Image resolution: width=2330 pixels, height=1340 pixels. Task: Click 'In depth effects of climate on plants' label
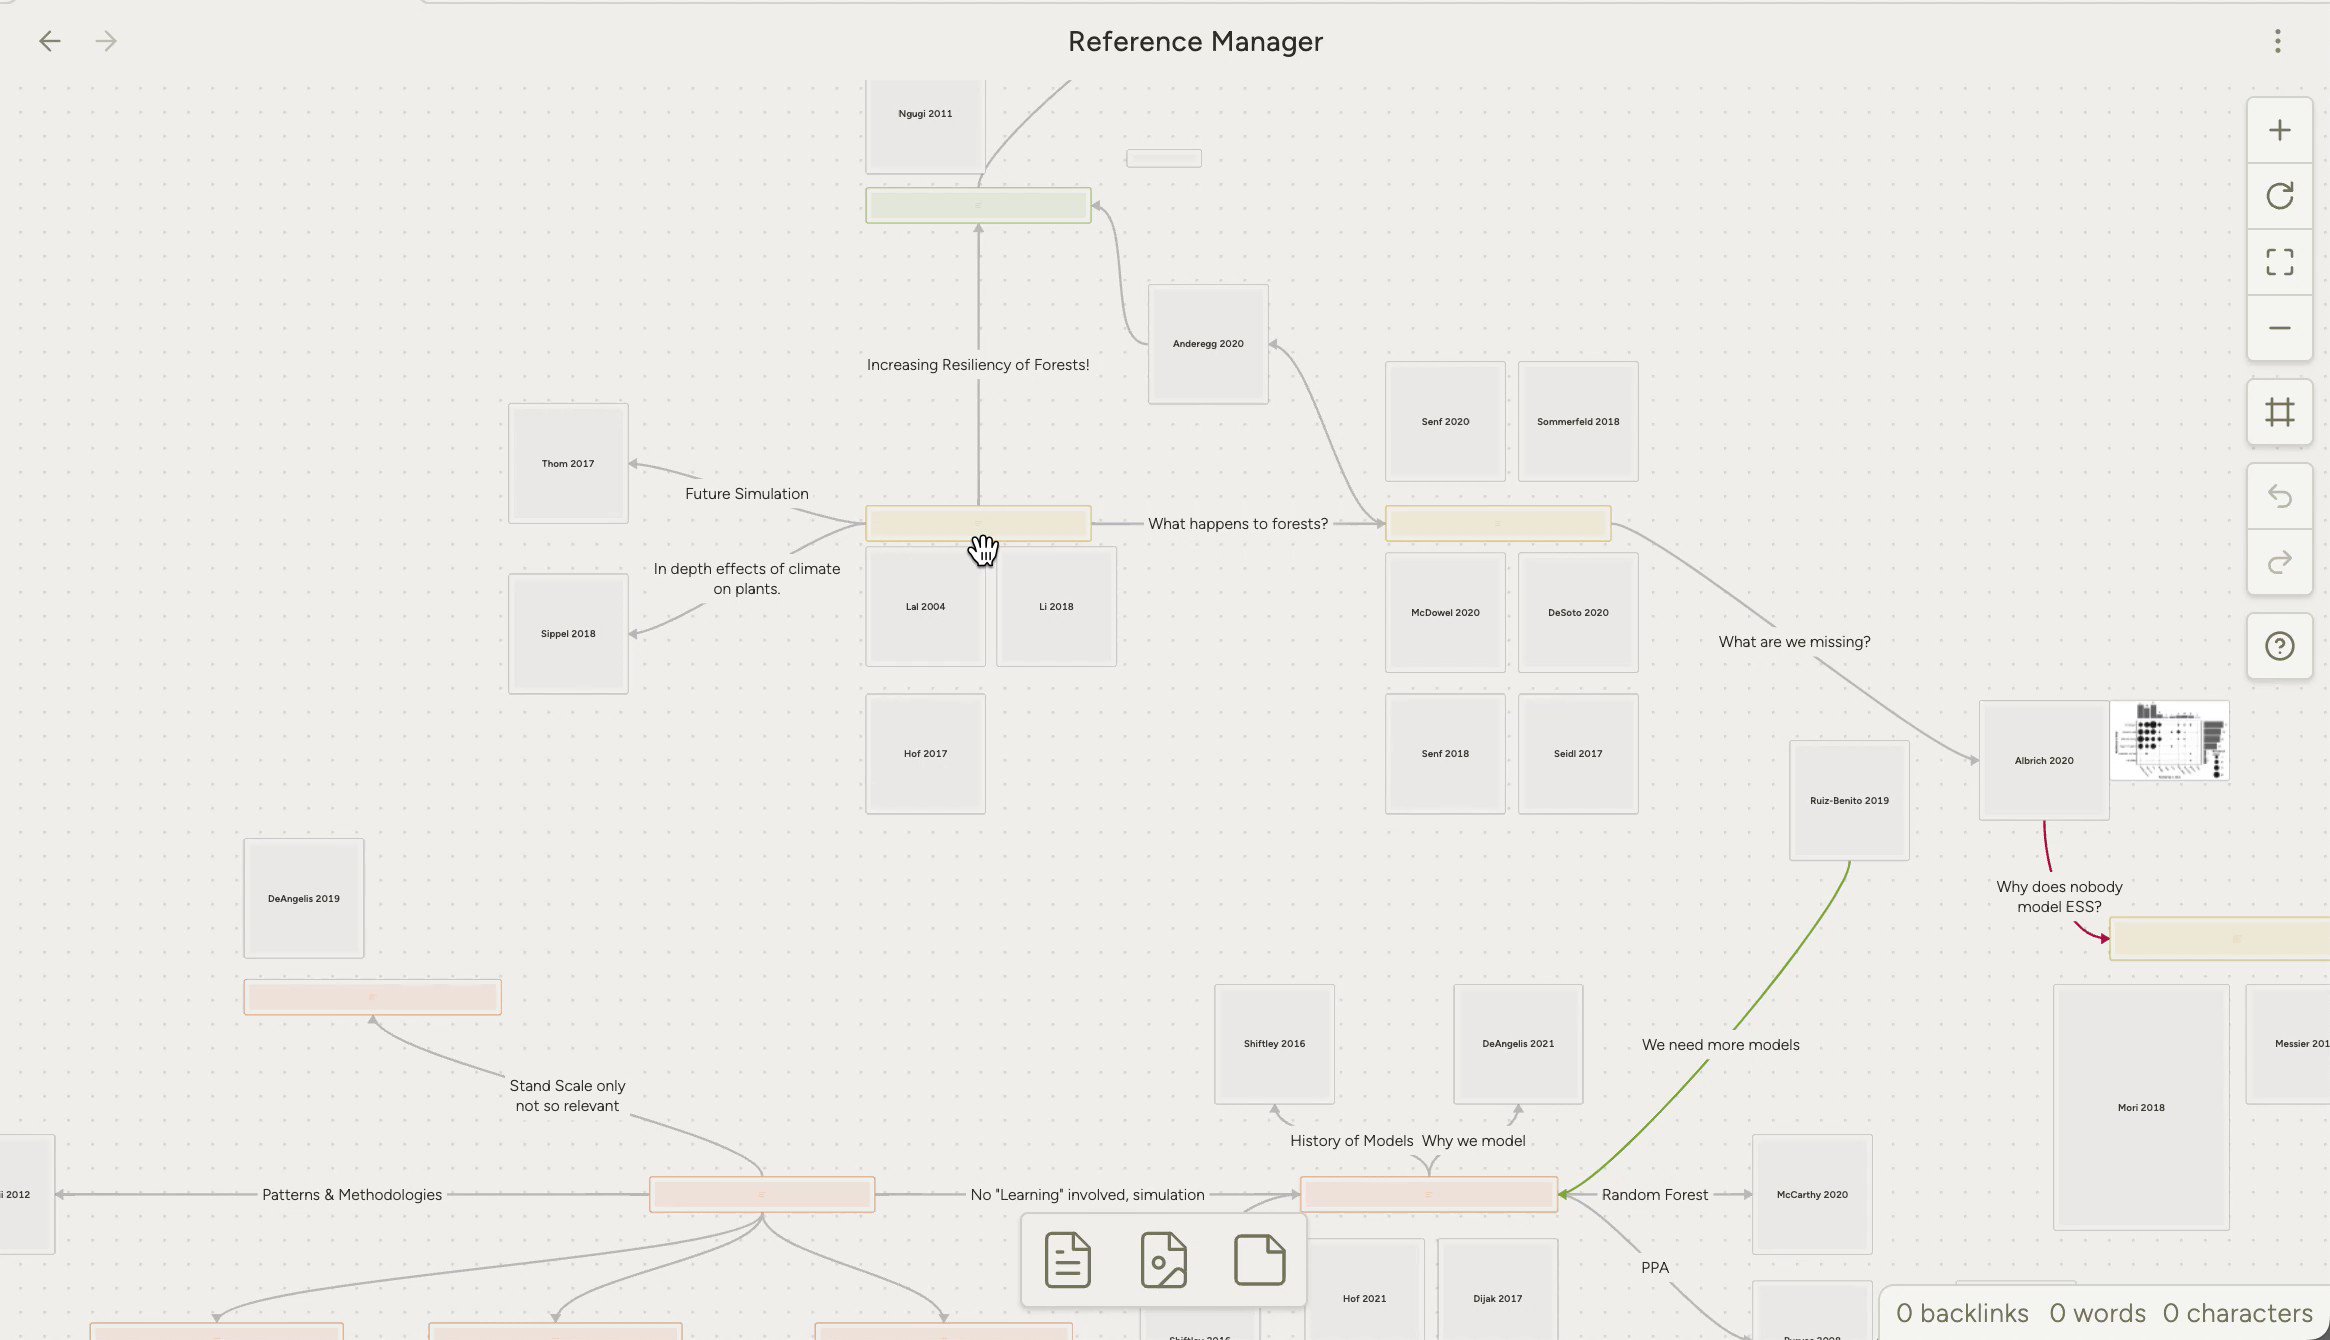pos(747,579)
